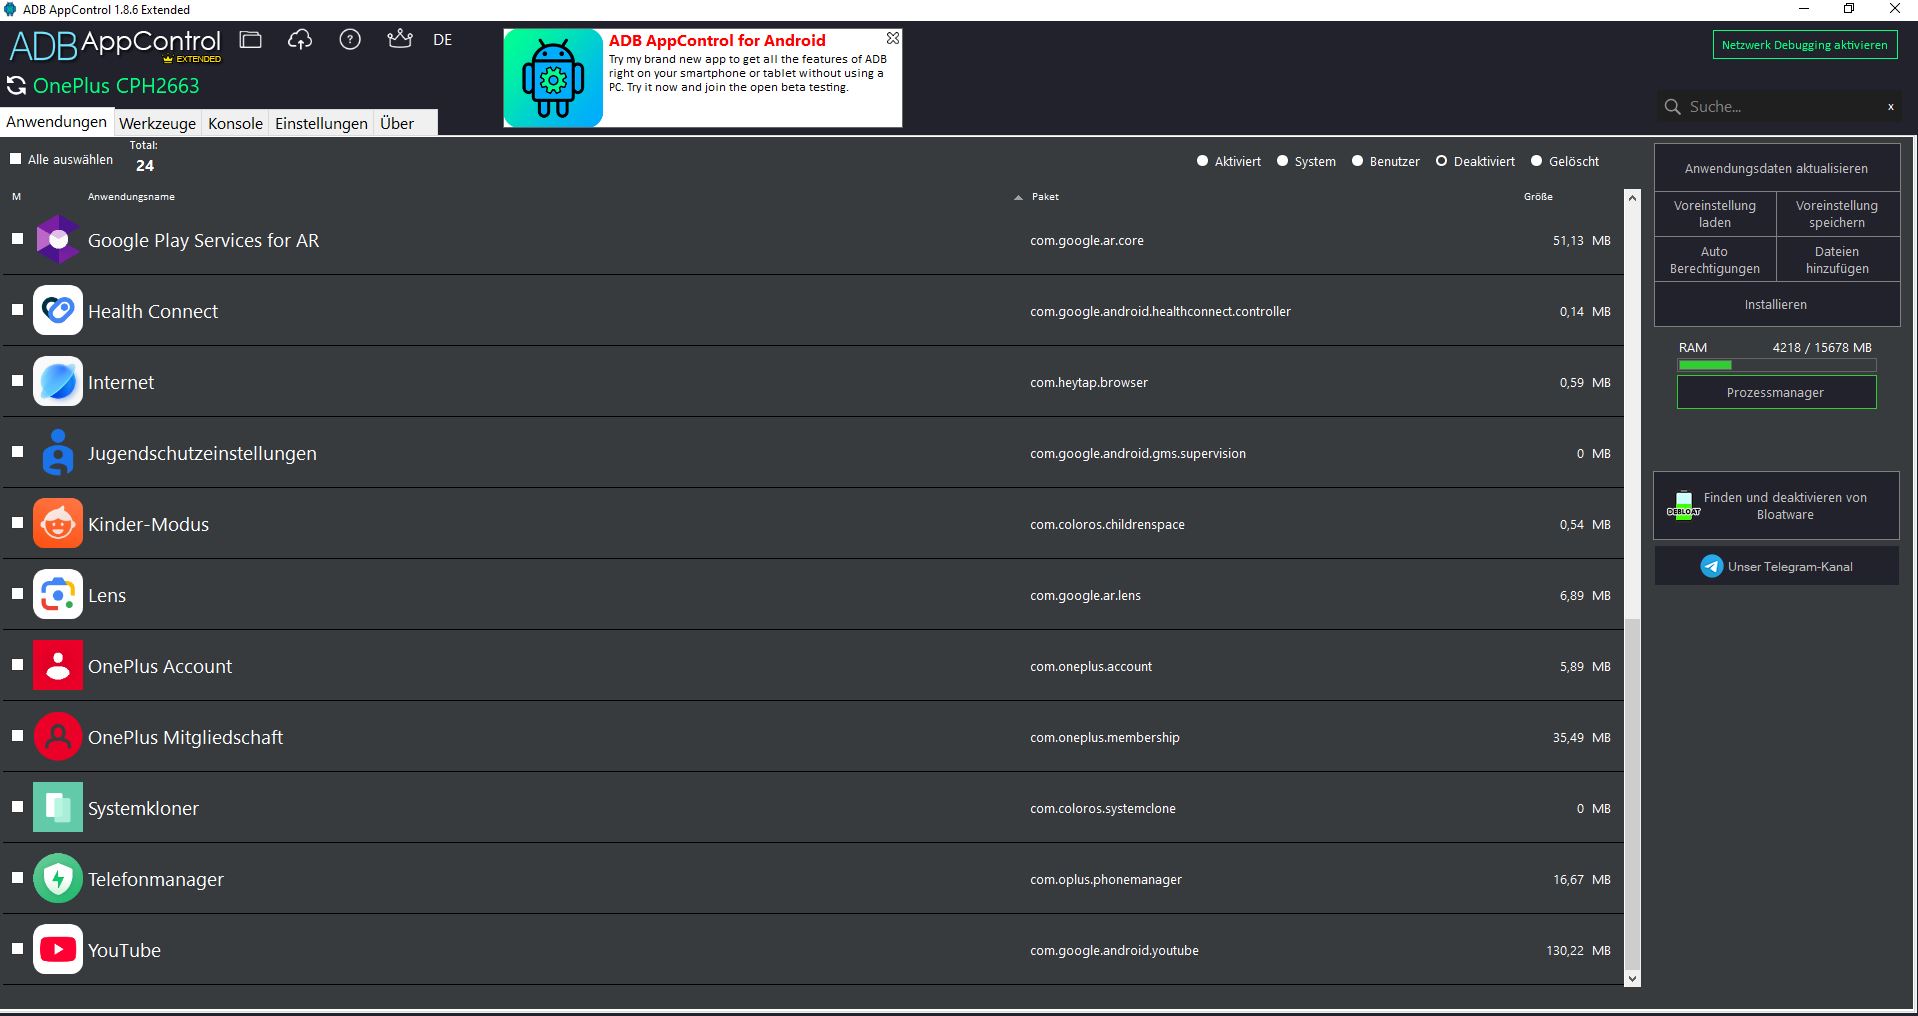The height and width of the screenshot is (1016, 1918).
Task: Clear the search field with x
Action: tap(1890, 107)
